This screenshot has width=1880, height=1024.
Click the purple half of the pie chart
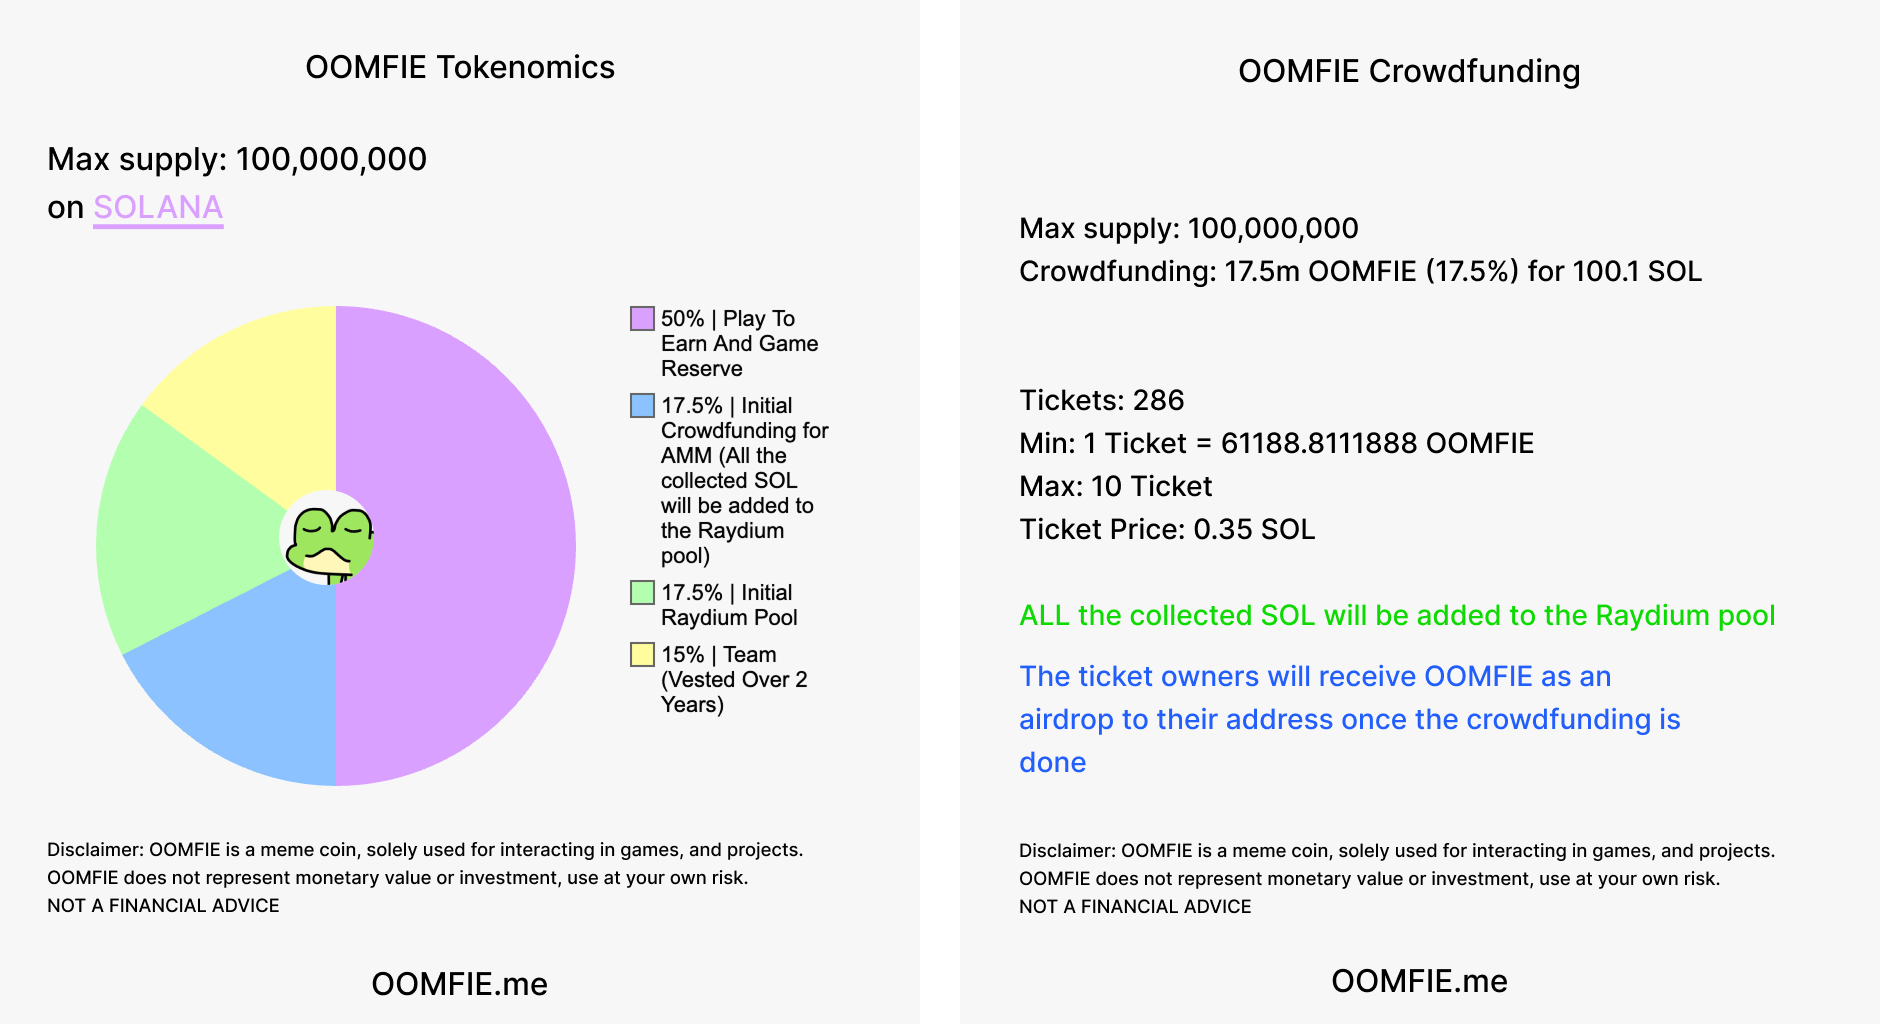click(x=460, y=545)
